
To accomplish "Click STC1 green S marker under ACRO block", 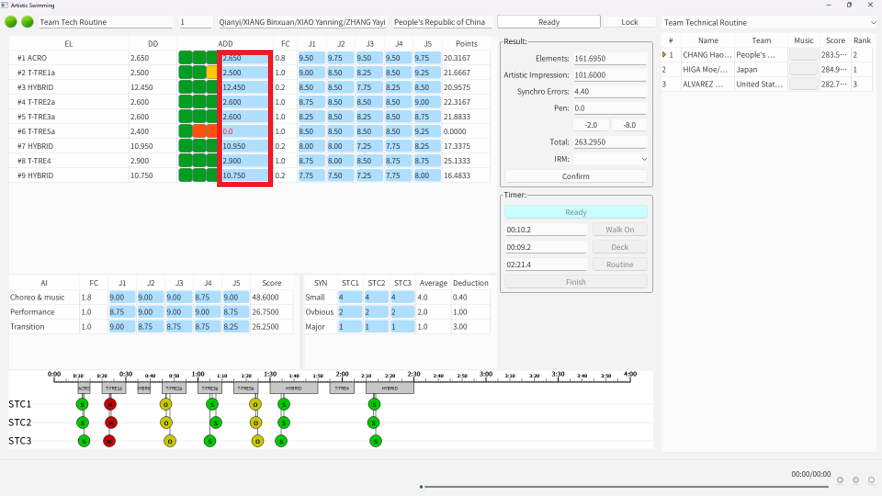I will point(82,404).
